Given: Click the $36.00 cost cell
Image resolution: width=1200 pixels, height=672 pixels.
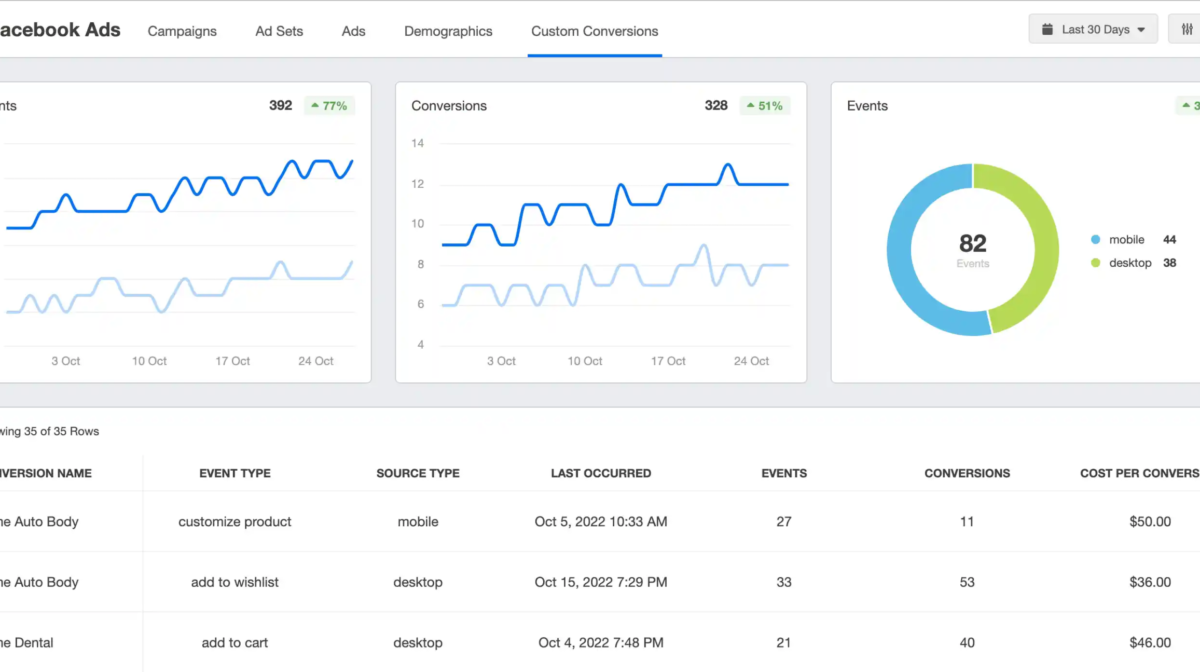Looking at the screenshot, I should (1149, 582).
